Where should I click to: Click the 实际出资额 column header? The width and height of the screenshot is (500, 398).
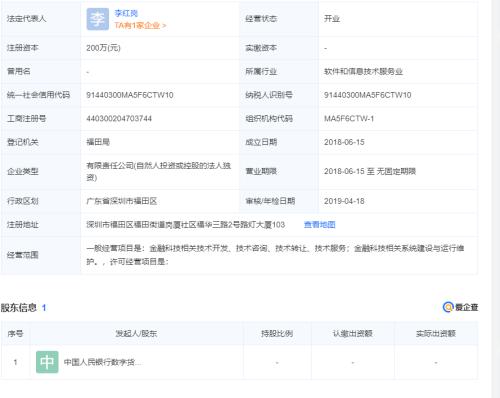point(436,333)
